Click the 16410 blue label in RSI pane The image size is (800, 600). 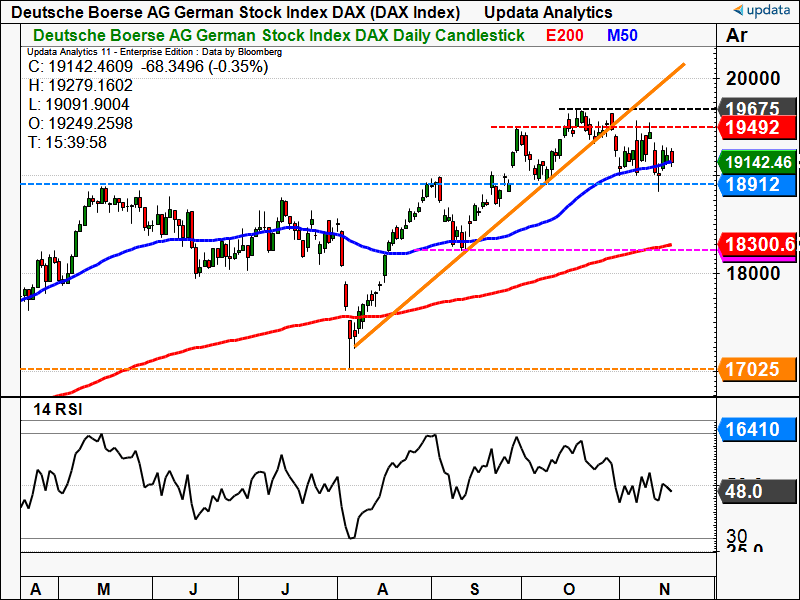coord(757,429)
